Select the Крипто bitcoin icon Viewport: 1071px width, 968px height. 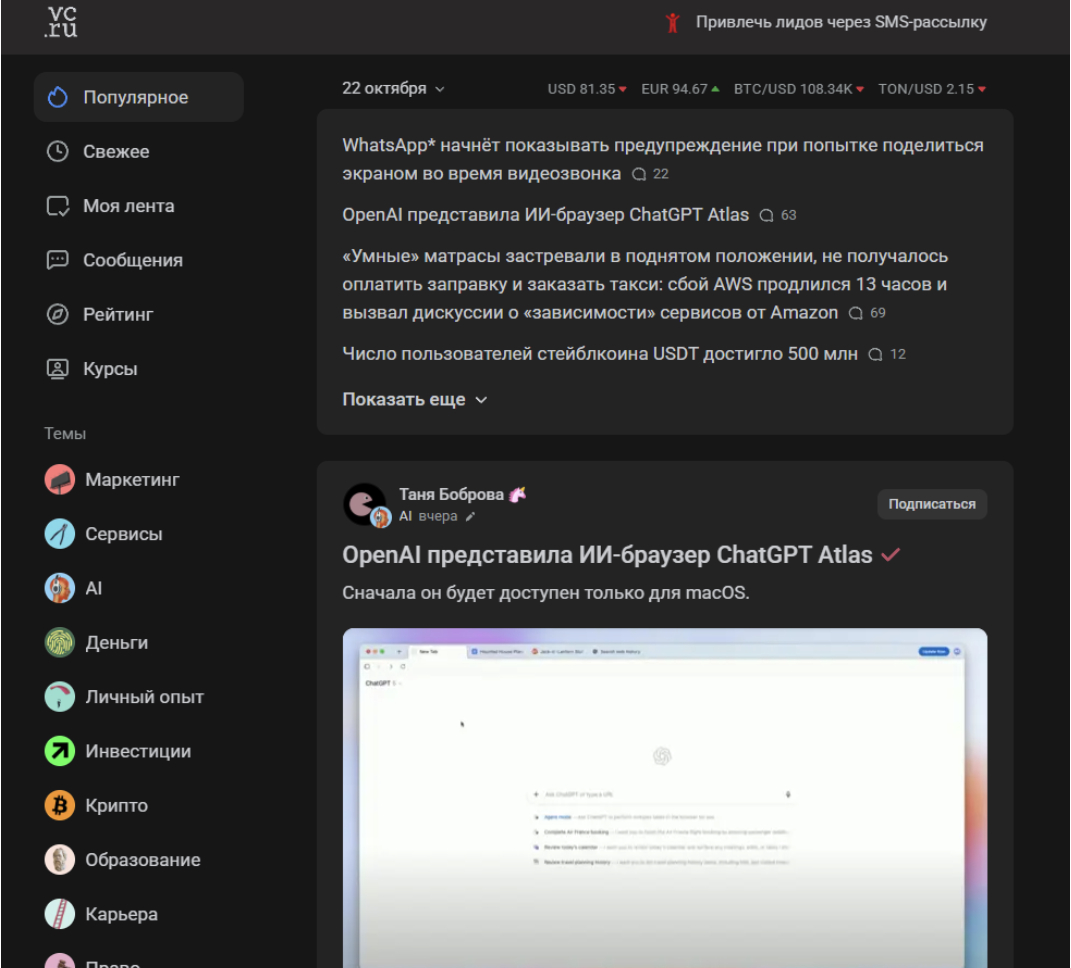60,805
